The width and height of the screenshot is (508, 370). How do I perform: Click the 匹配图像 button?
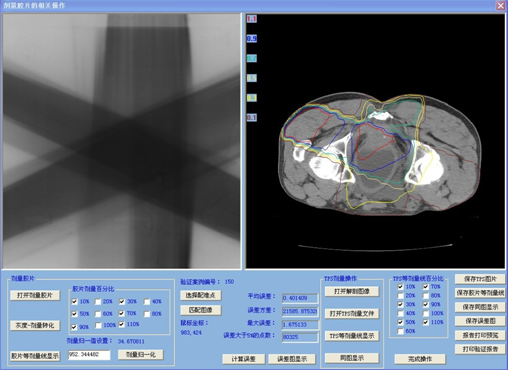[x=200, y=310]
